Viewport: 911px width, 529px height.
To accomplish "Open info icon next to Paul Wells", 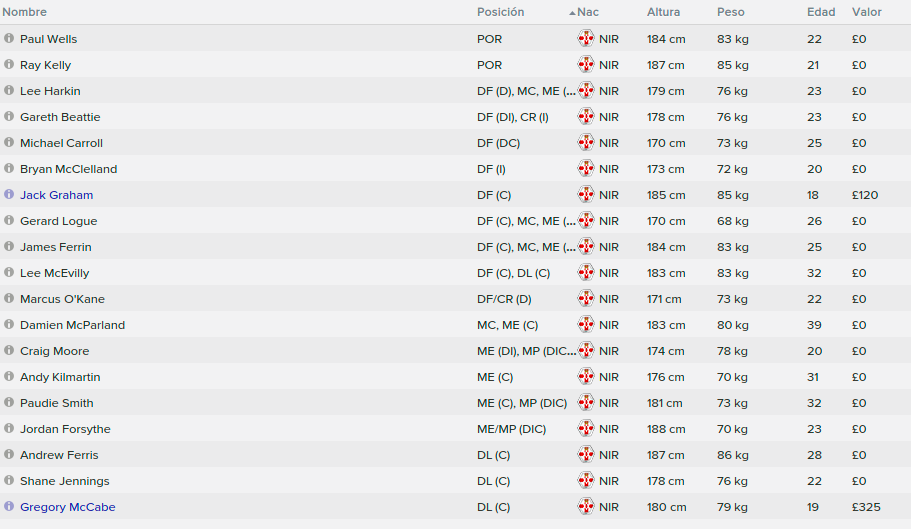I will click(9, 38).
